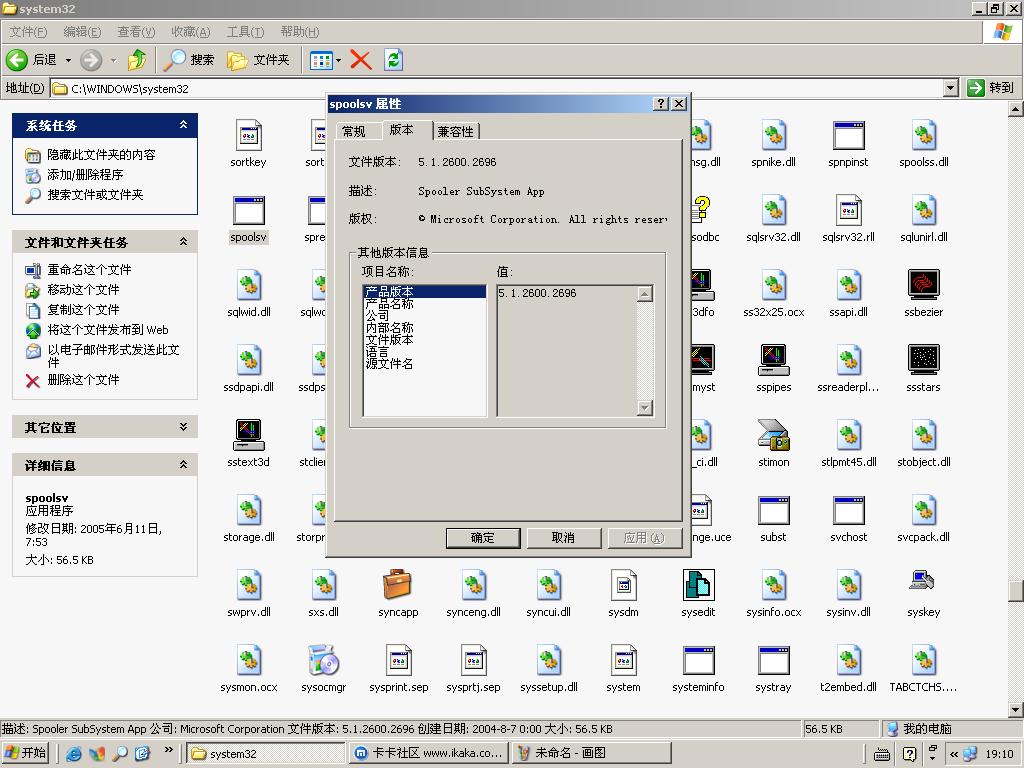Select 公司 in the item name list
Screen dimensions: 1024x768
(377, 316)
